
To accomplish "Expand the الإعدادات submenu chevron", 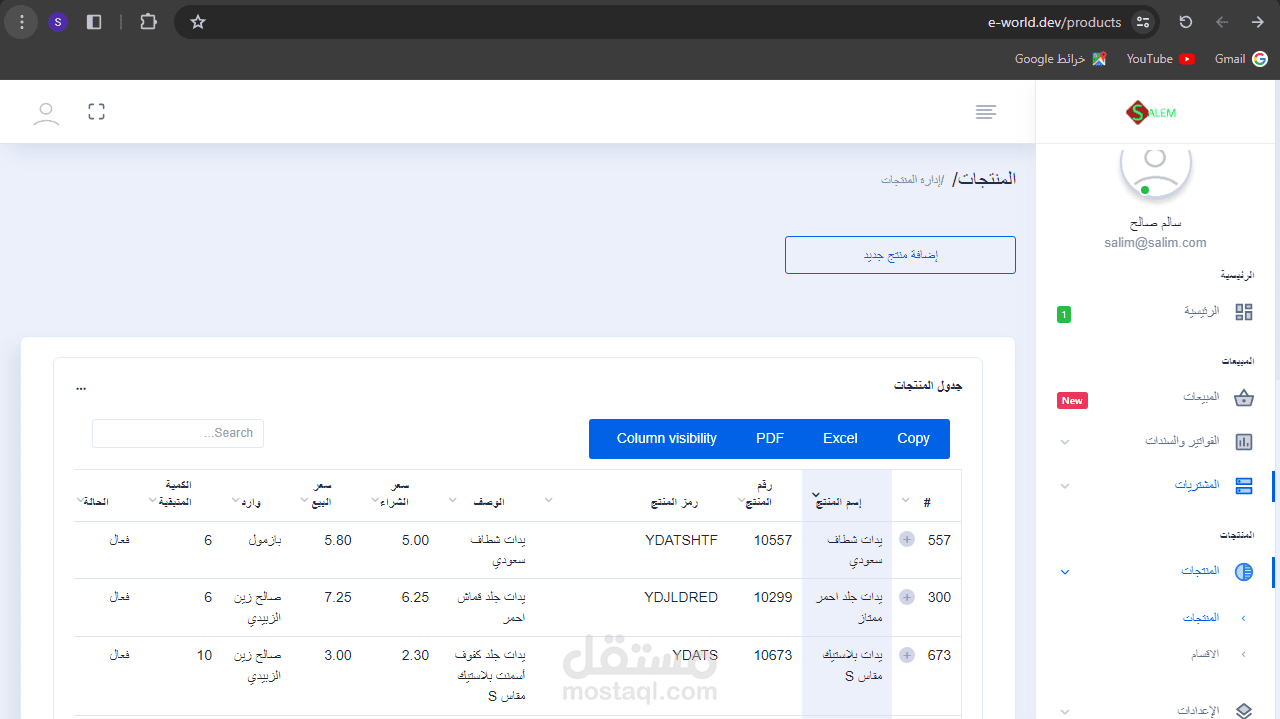I will [x=1065, y=711].
